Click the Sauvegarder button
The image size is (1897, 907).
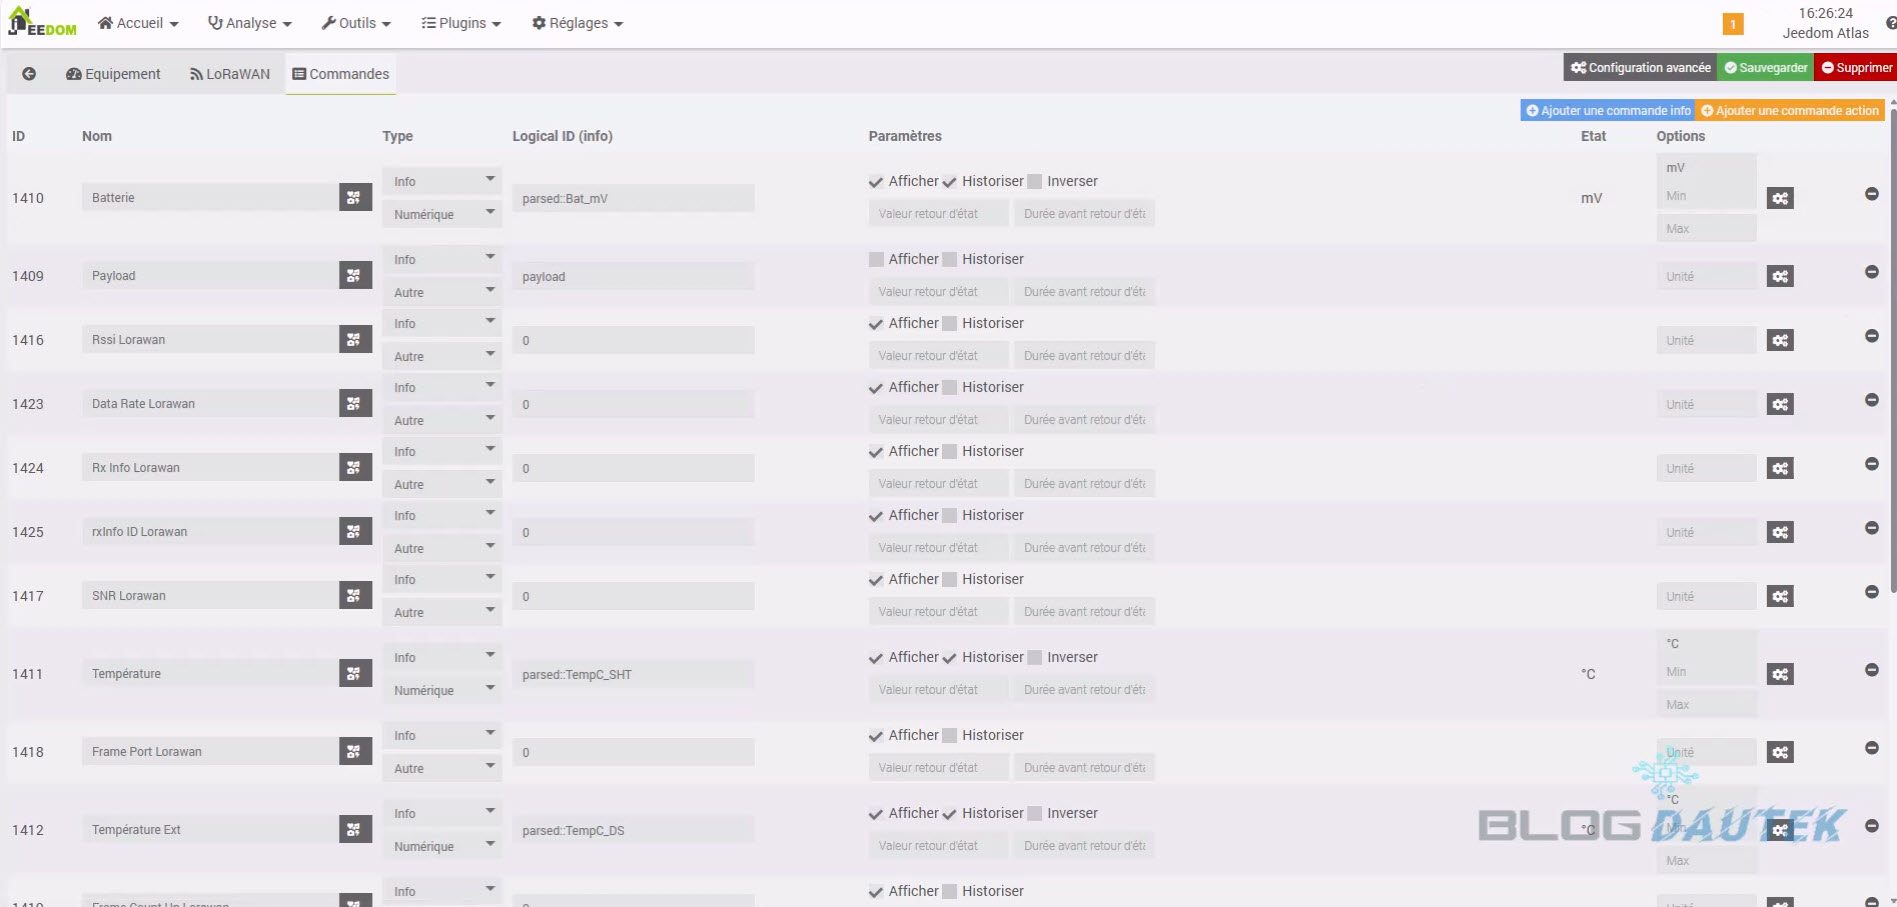point(1765,68)
